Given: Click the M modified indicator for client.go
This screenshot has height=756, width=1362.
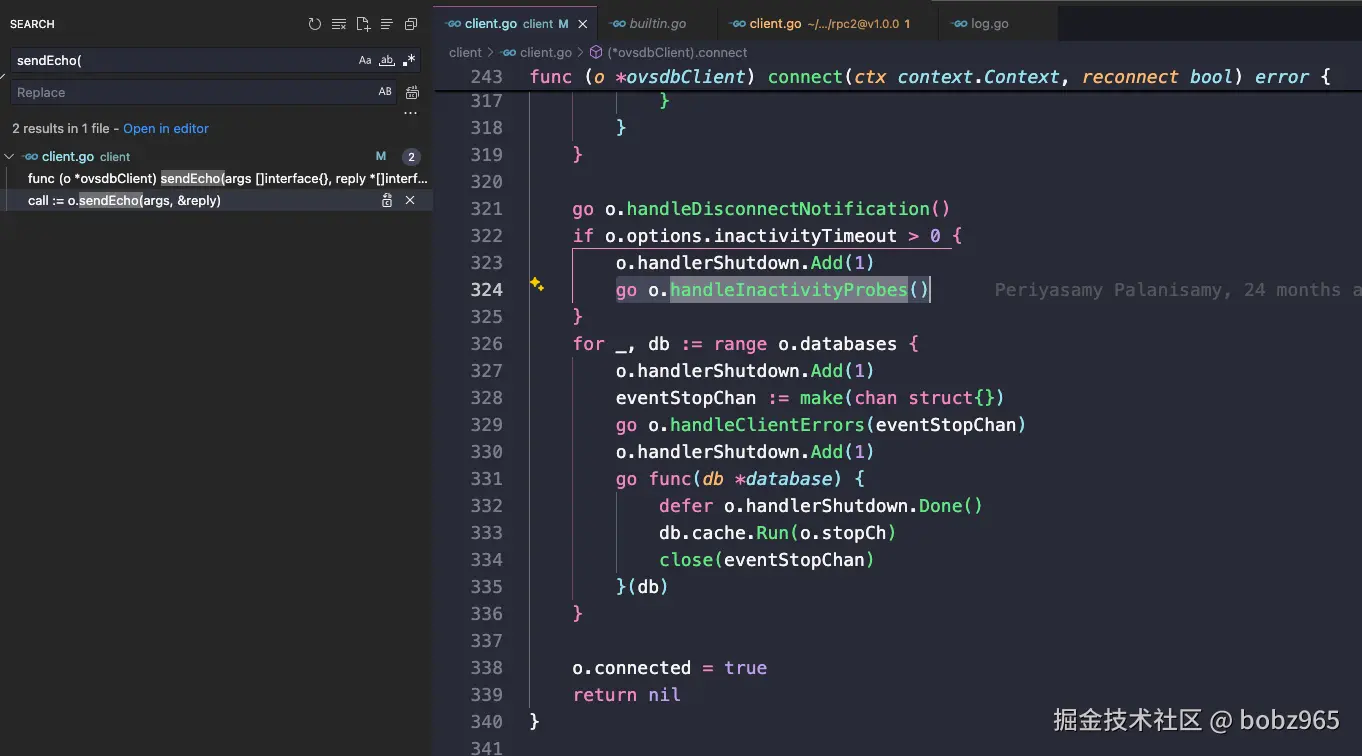Looking at the screenshot, I should pyautogui.click(x=381, y=156).
